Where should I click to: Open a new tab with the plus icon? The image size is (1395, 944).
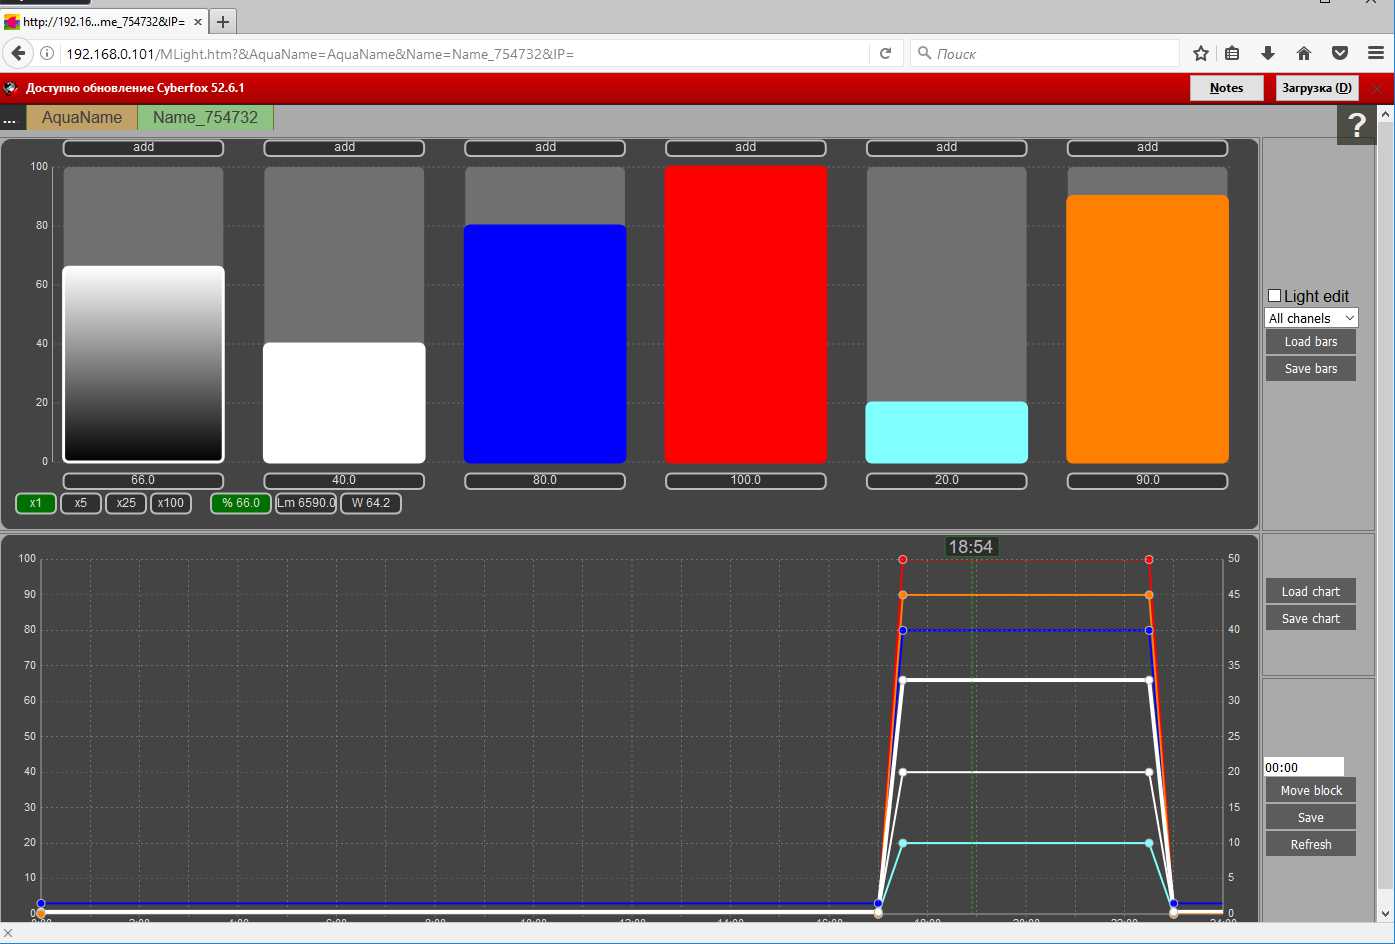(x=223, y=21)
